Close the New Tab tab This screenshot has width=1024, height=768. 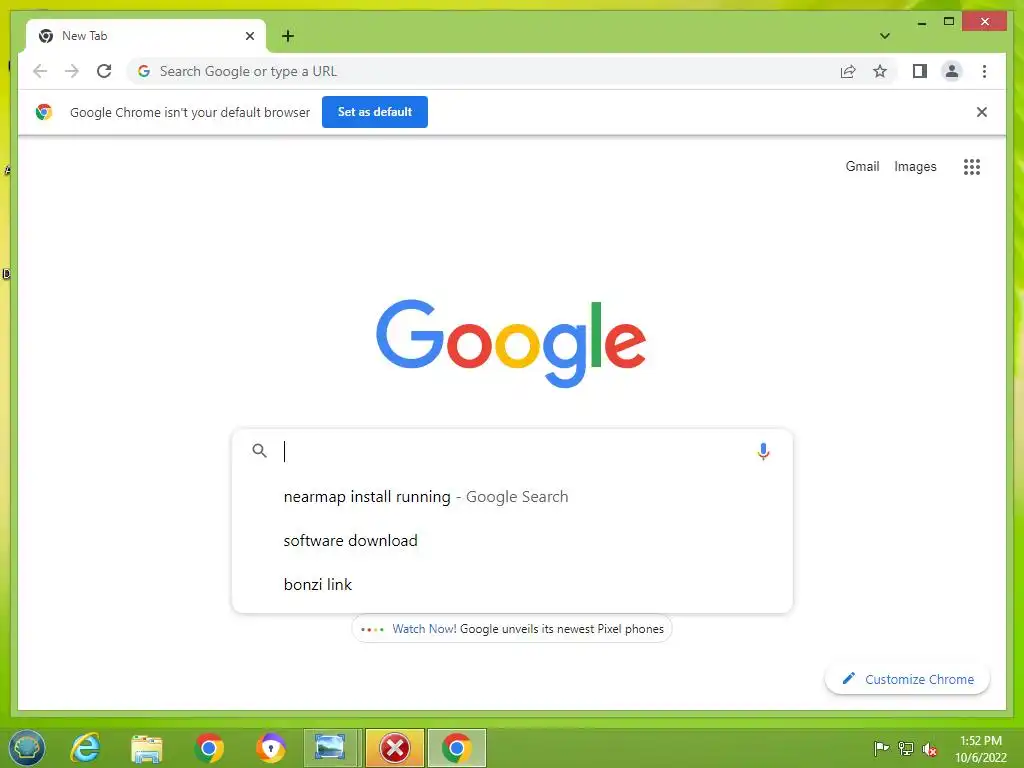249,36
